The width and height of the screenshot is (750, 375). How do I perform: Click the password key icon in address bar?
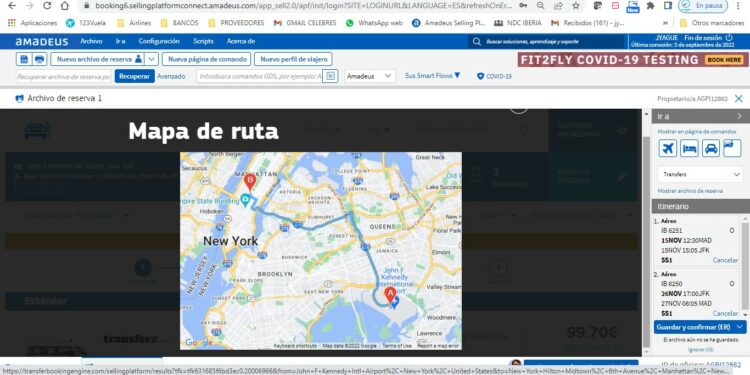[x=523, y=6]
